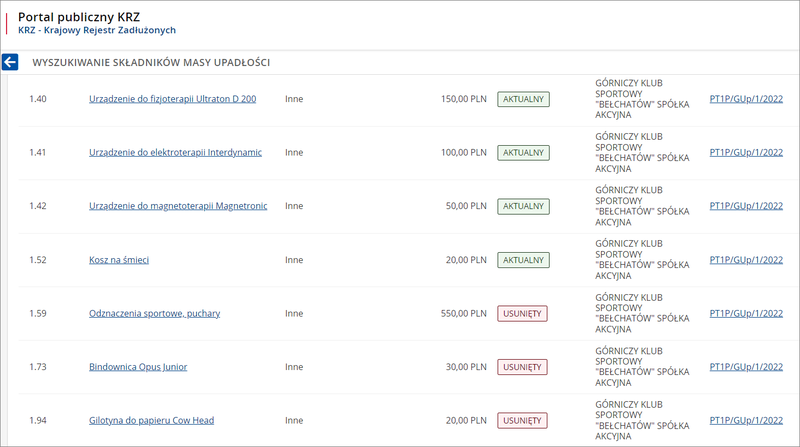Click case number in Gilotyna row
This screenshot has width=800, height=447.
(x=745, y=421)
